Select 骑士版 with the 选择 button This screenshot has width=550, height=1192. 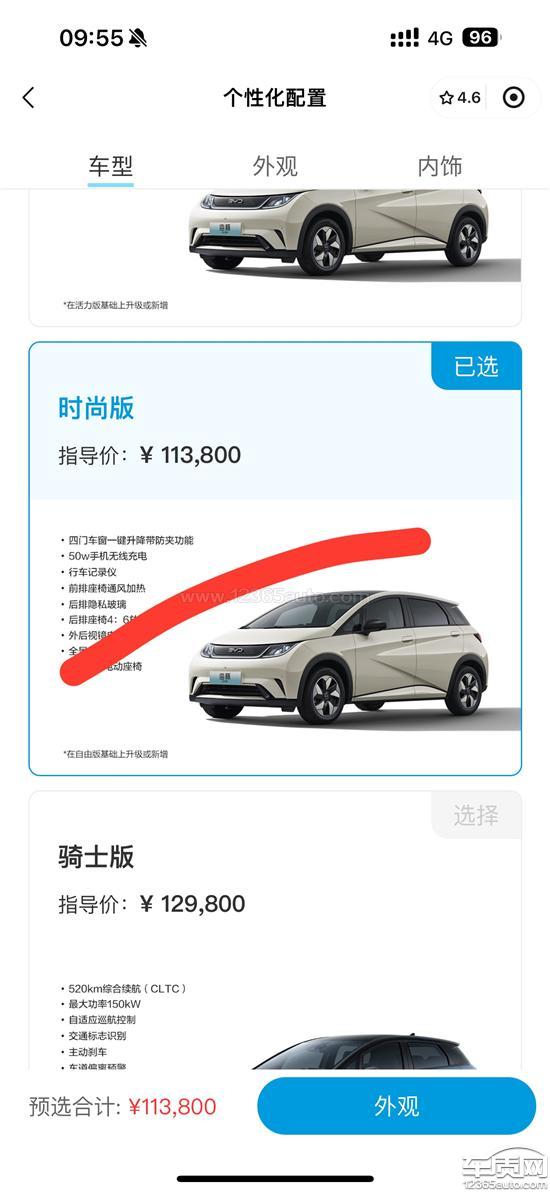point(476,815)
